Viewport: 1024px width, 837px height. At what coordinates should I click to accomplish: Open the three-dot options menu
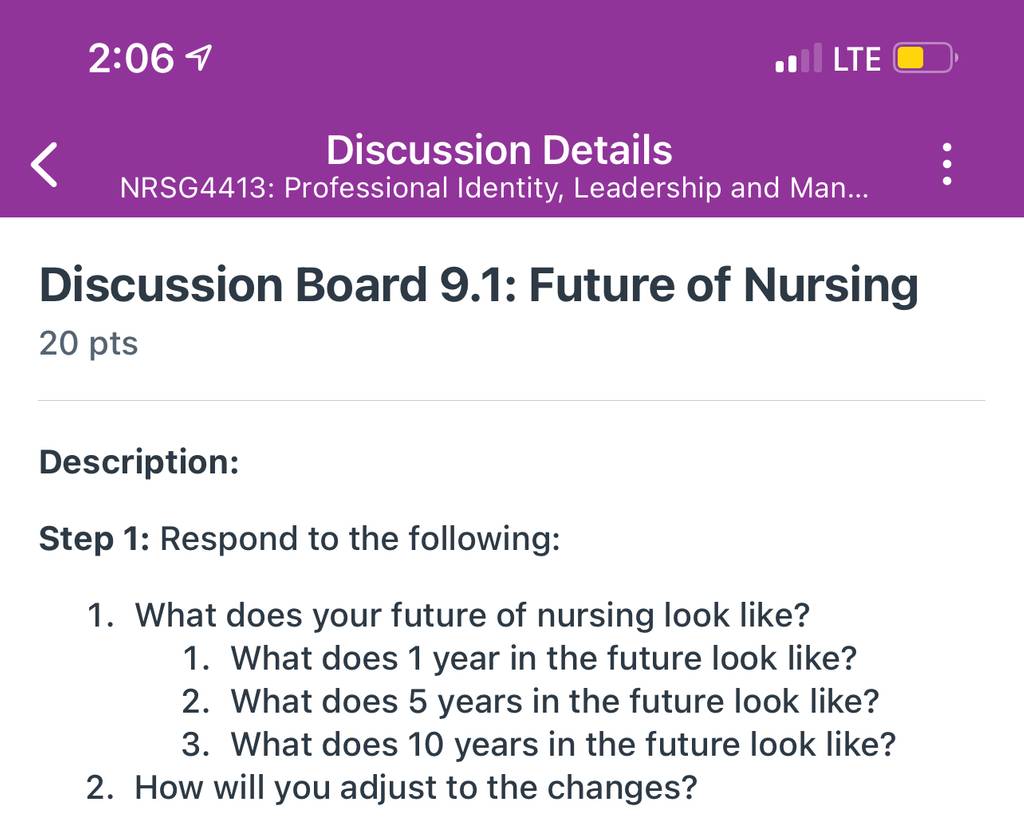point(947,164)
